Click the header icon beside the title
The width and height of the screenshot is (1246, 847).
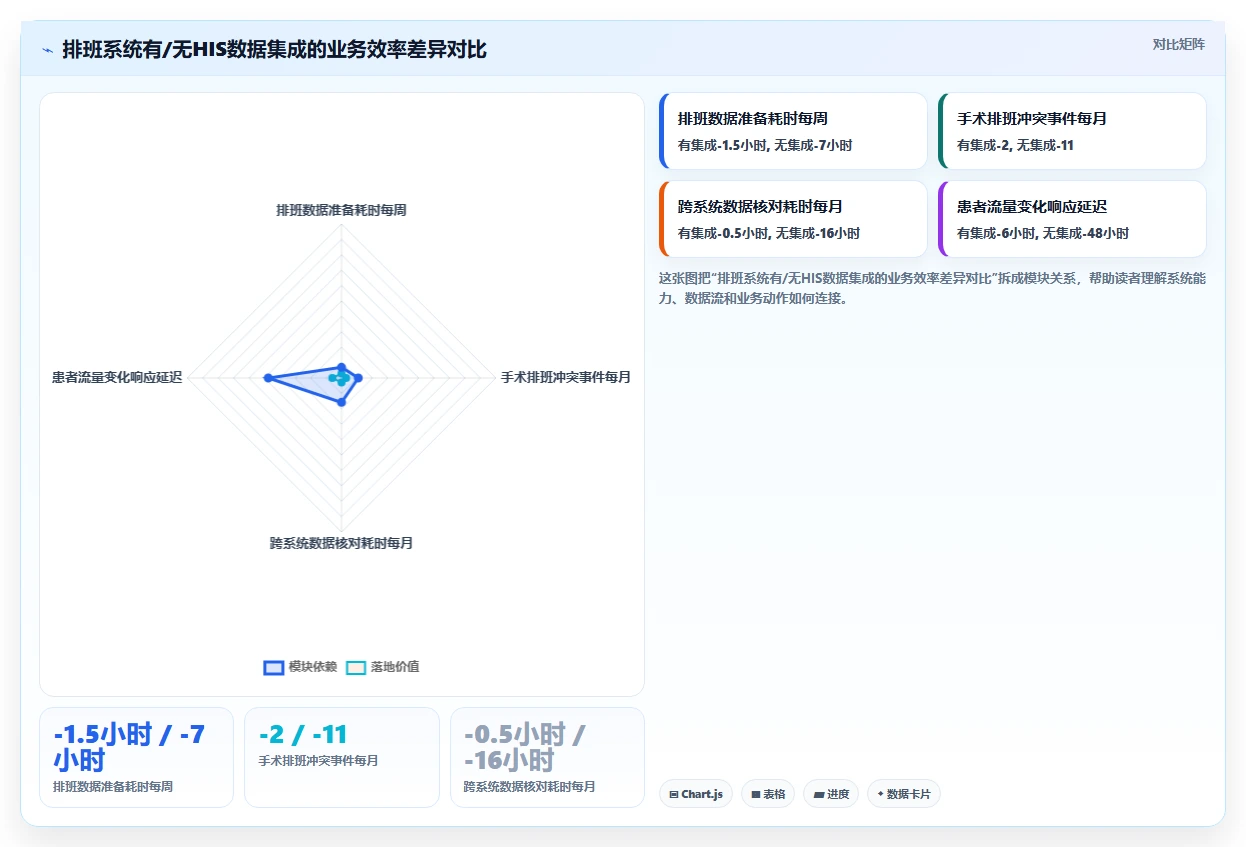pyautogui.click(x=47, y=50)
